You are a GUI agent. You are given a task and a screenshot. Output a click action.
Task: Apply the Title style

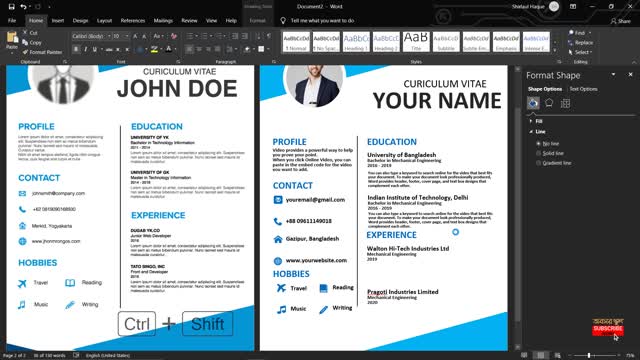pyautogui.click(x=416, y=42)
